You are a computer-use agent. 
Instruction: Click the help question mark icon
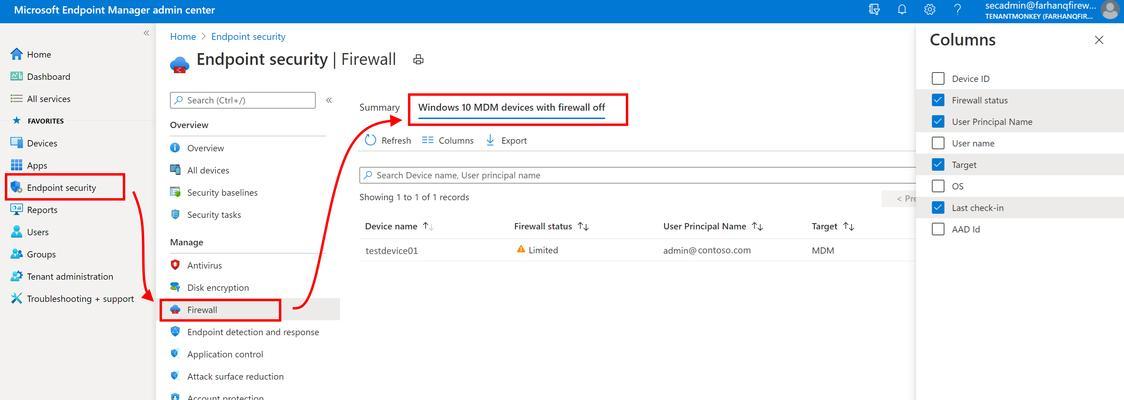click(x=958, y=9)
